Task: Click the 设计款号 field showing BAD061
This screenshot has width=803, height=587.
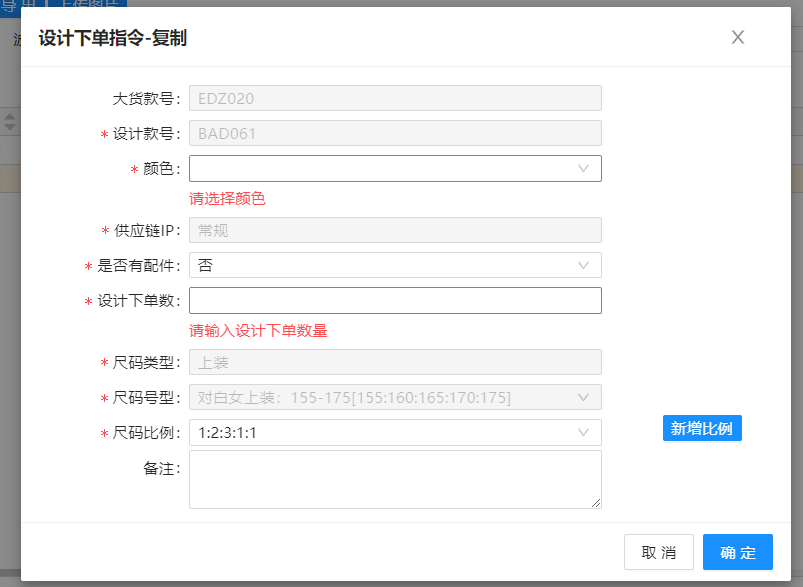Action: tap(395, 133)
